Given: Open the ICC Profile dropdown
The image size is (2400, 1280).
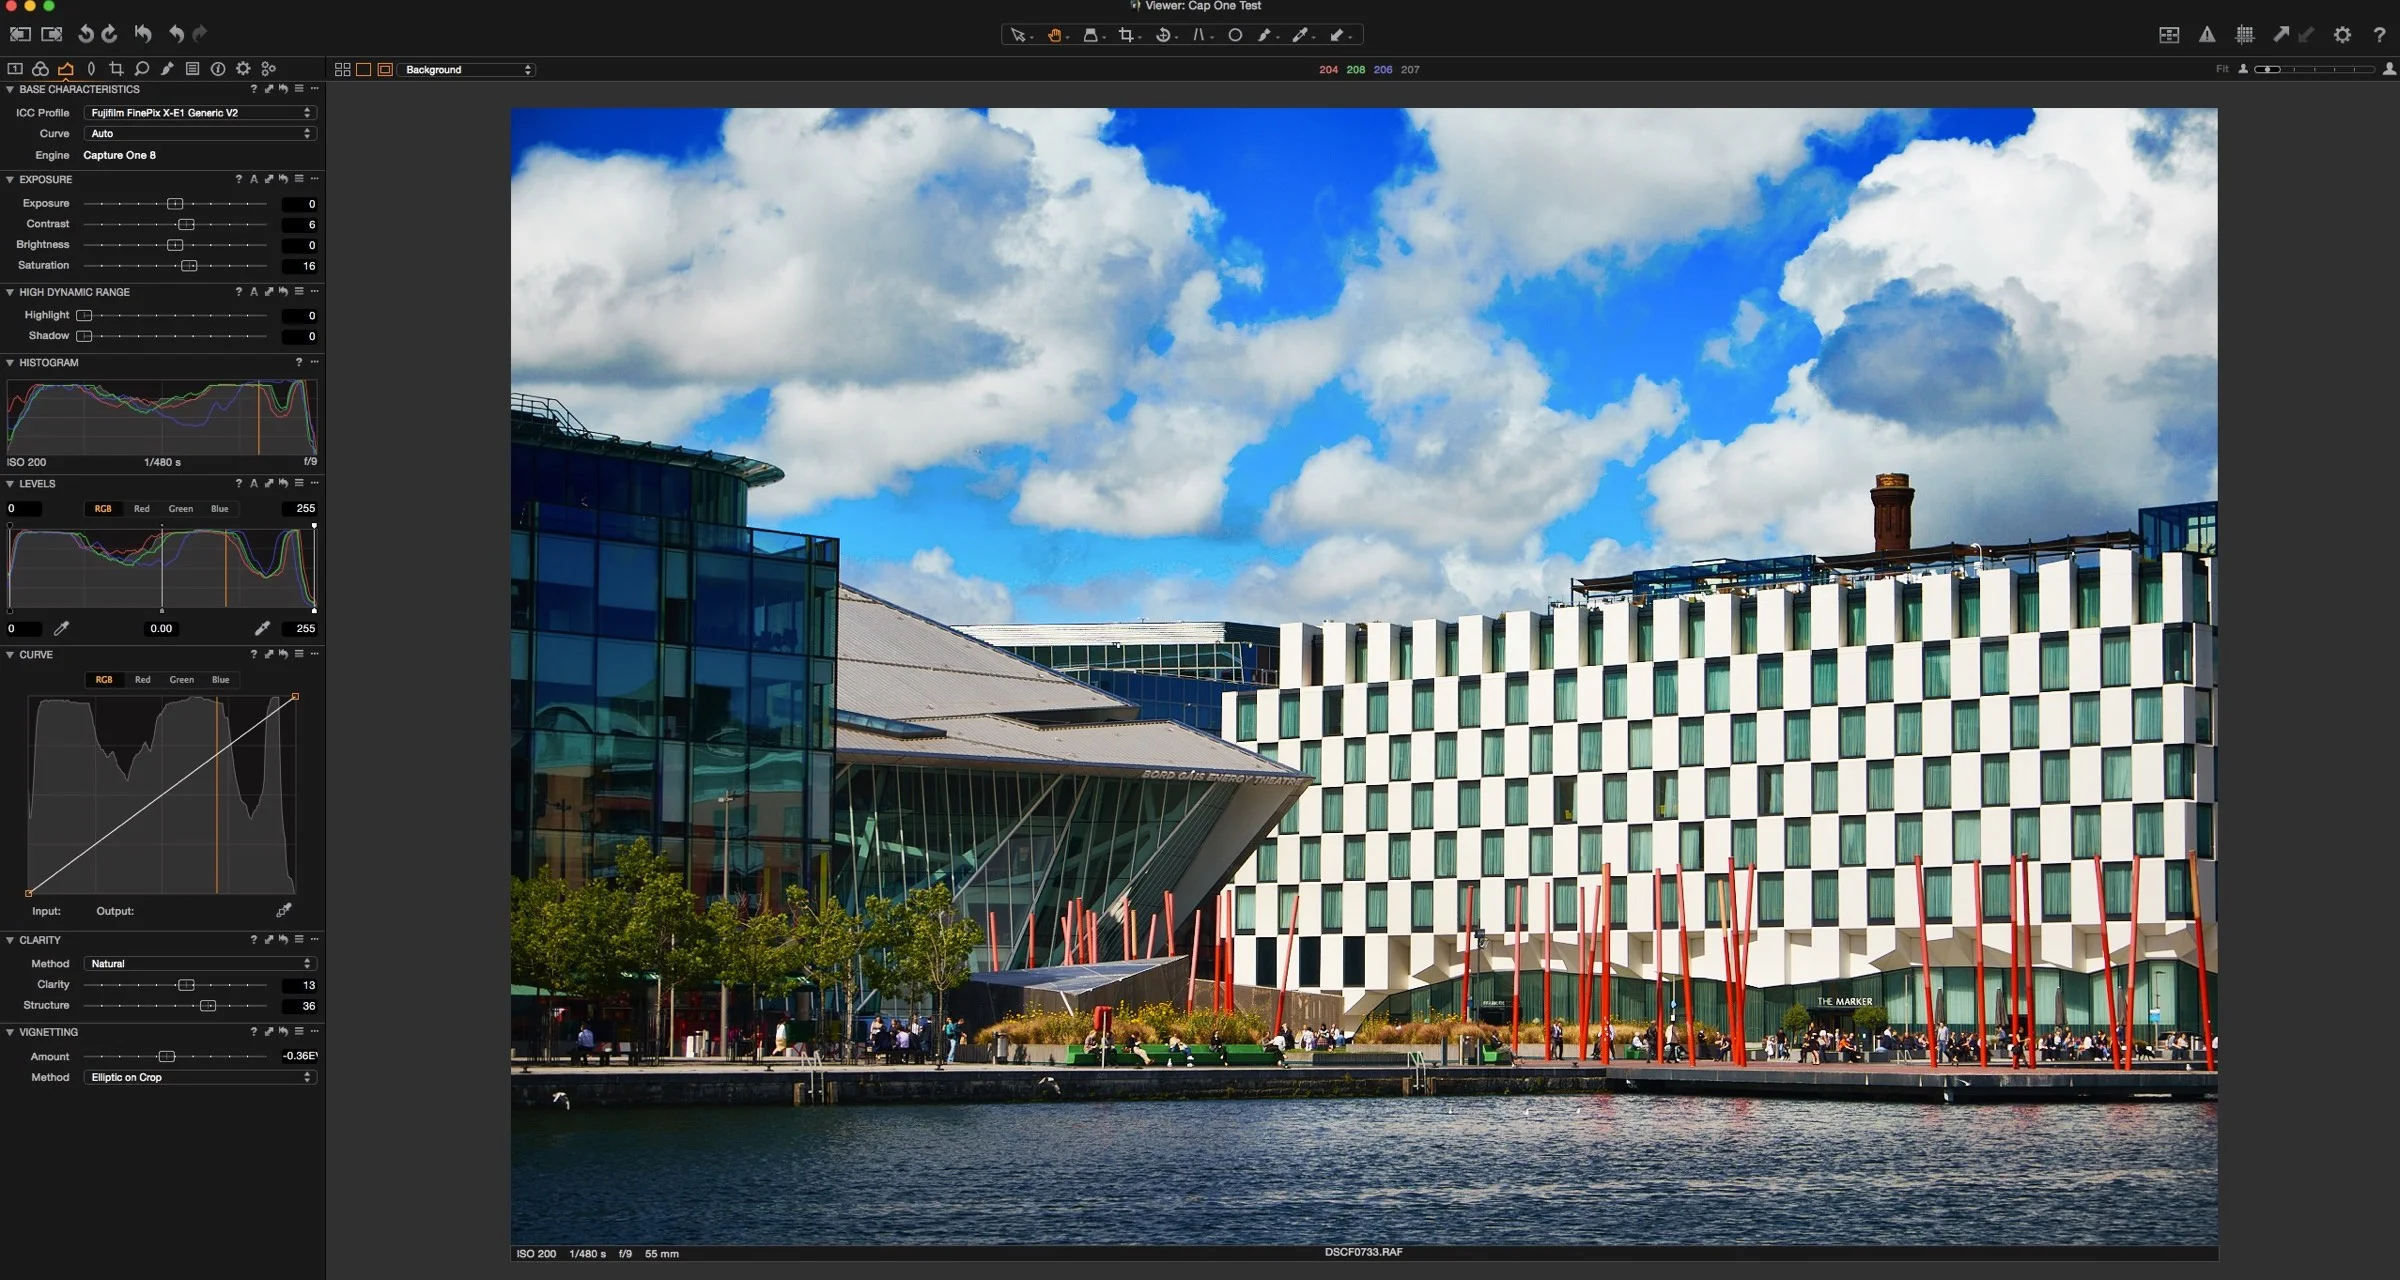Looking at the screenshot, I should (x=198, y=113).
